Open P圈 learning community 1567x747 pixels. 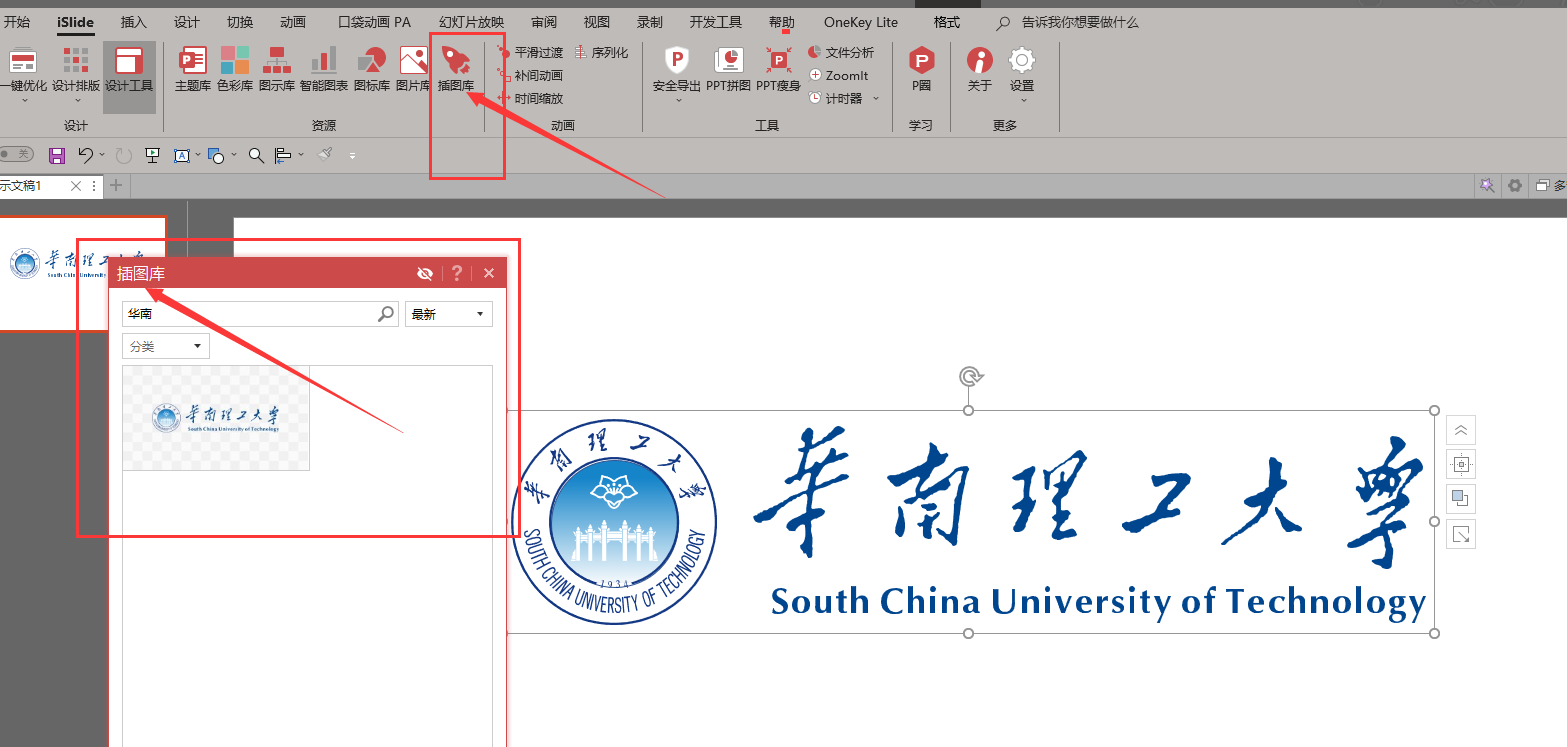click(x=921, y=70)
